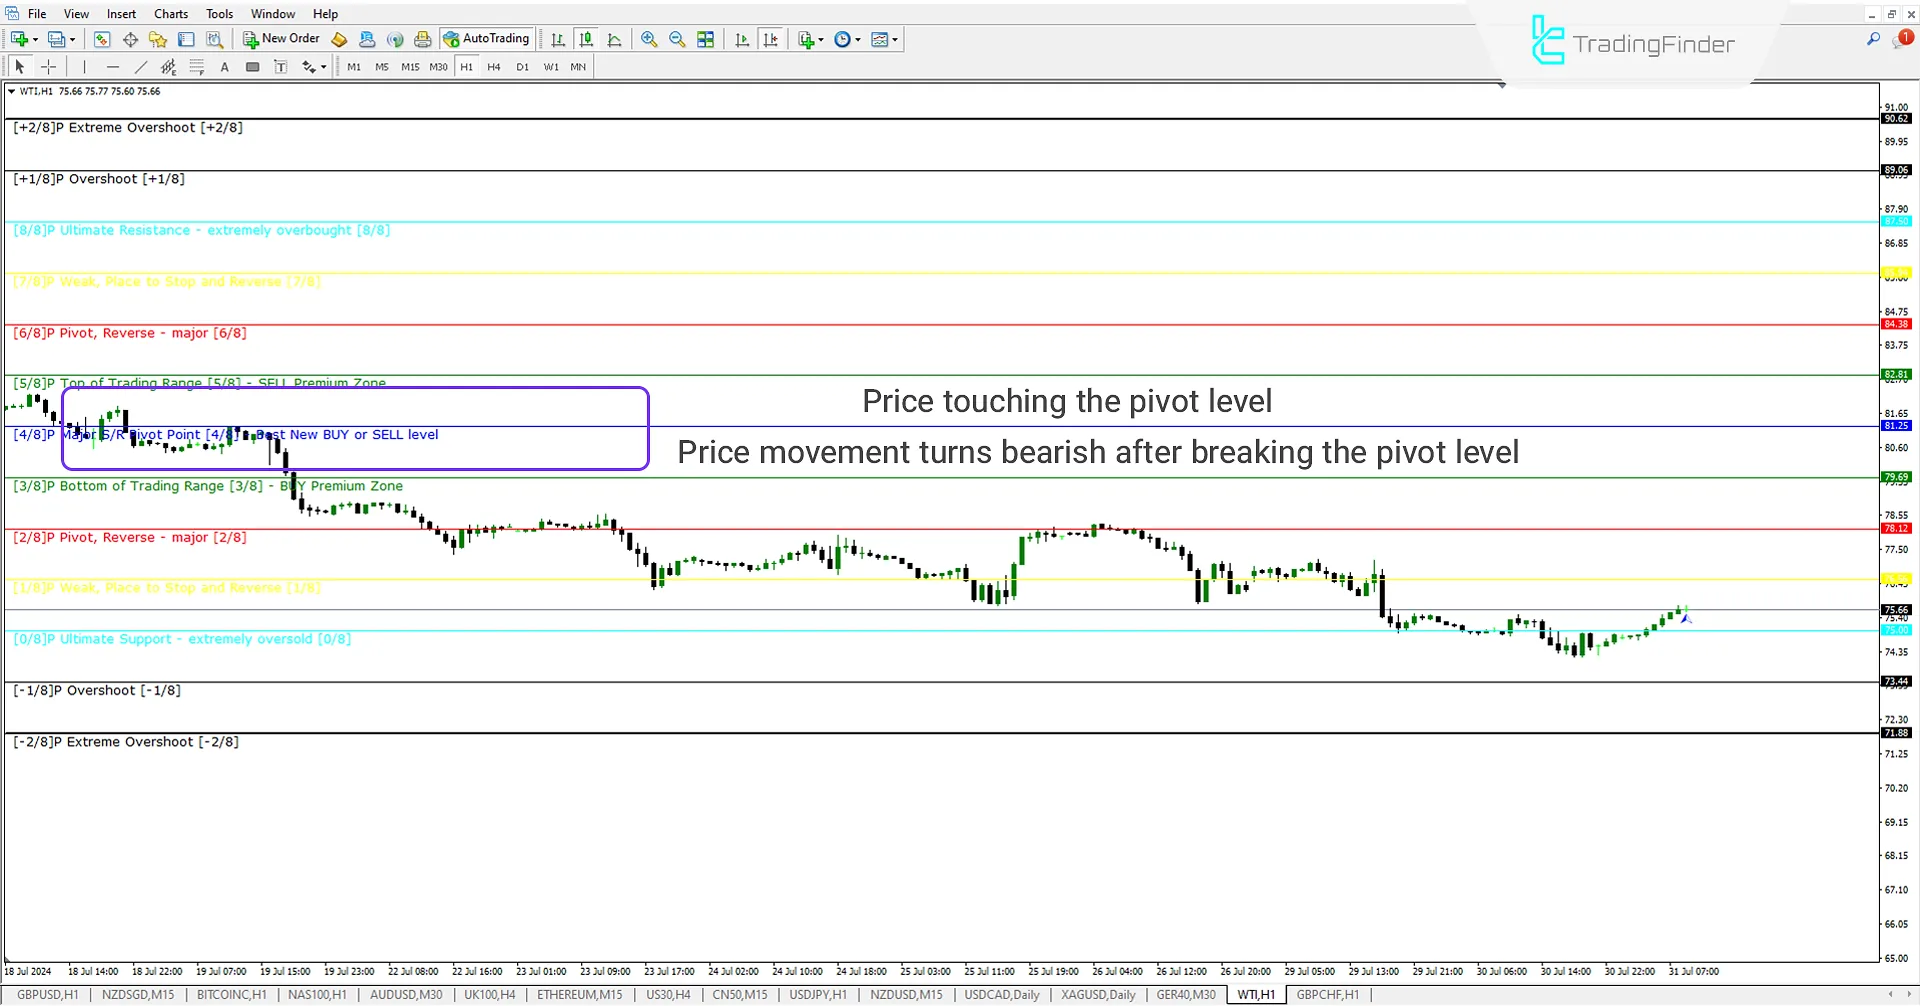Tile chart windows with the tile icon
The width and height of the screenshot is (1920, 1006).
pos(705,39)
